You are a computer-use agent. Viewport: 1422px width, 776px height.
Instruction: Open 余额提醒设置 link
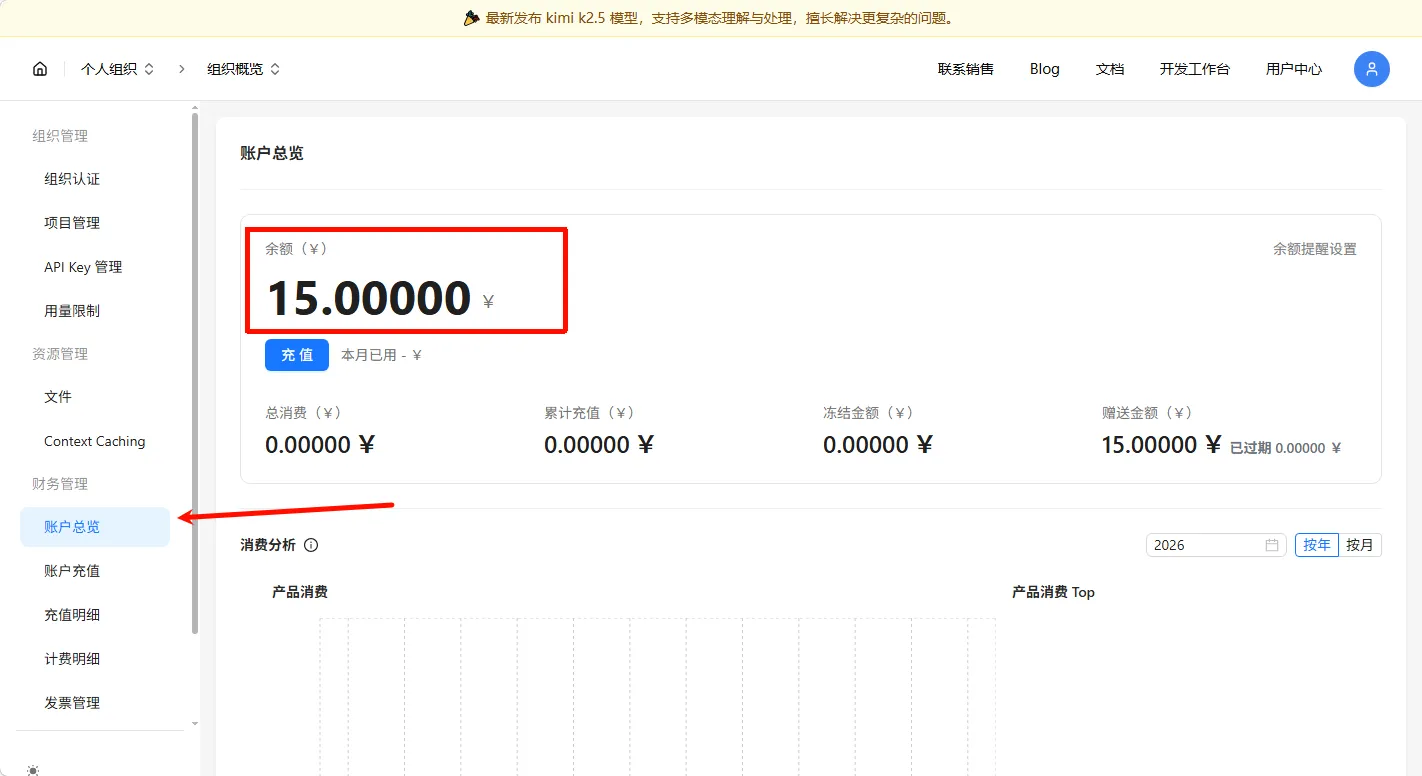[x=1314, y=249]
